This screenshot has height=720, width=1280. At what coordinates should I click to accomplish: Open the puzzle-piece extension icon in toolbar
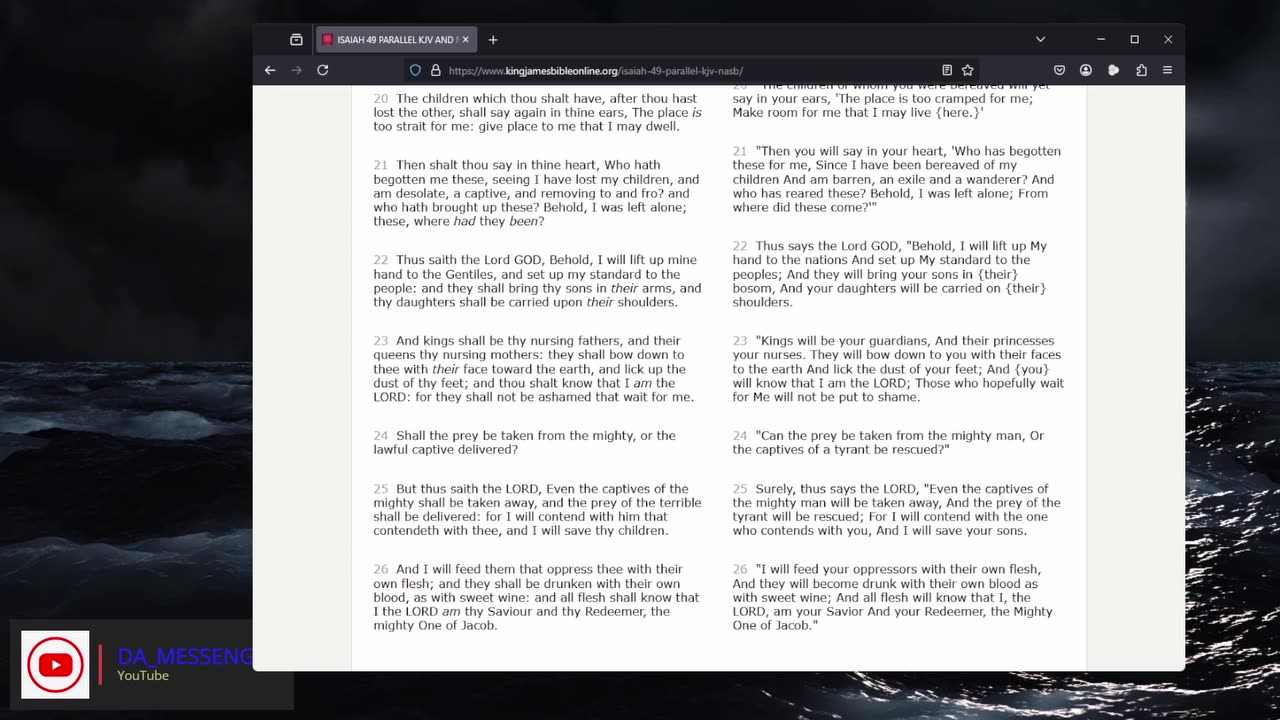pos(1114,70)
